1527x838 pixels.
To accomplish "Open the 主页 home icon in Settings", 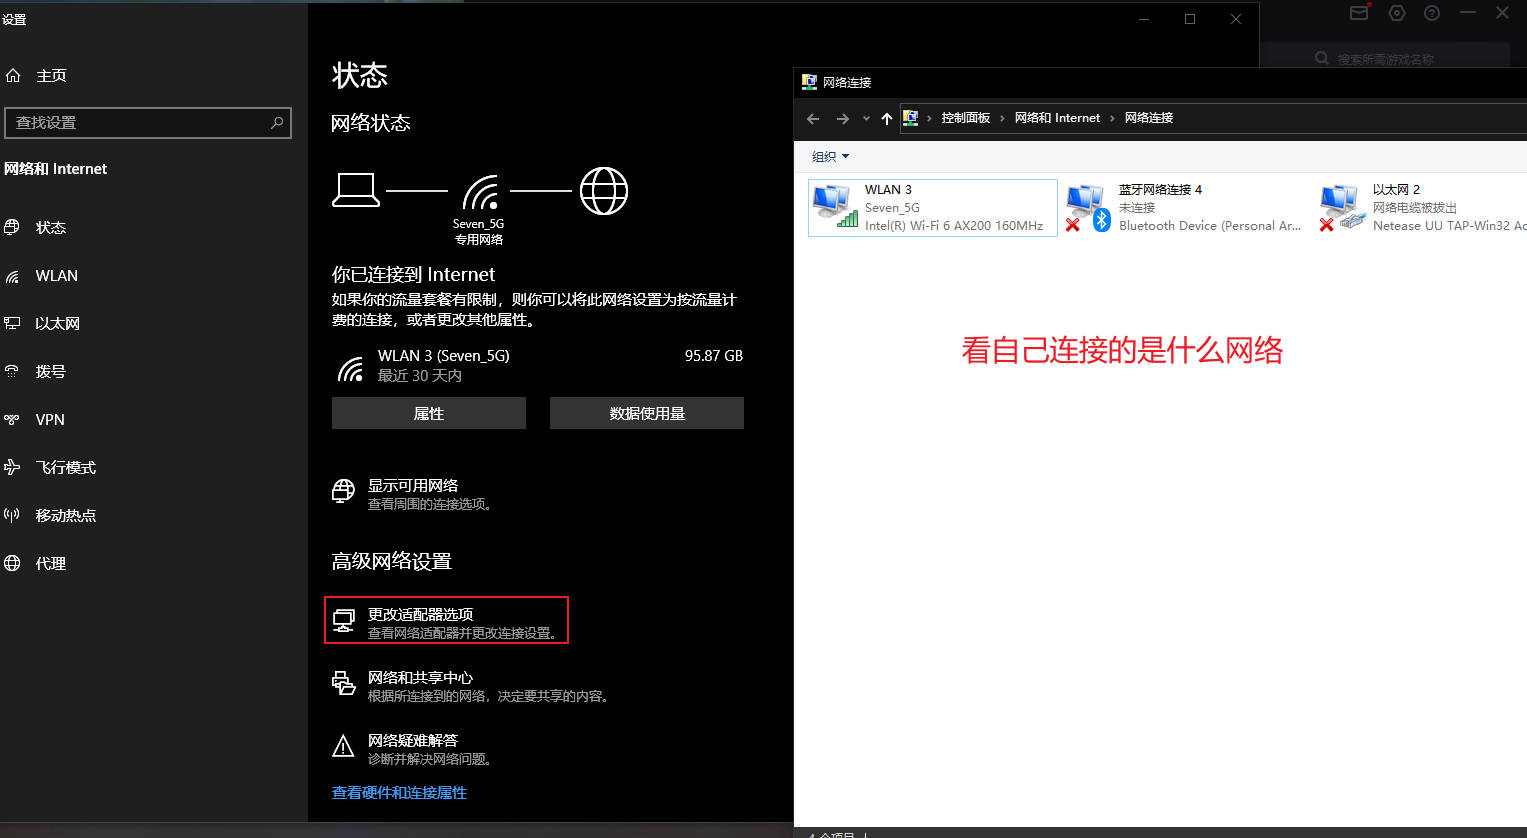I will click(x=13, y=75).
